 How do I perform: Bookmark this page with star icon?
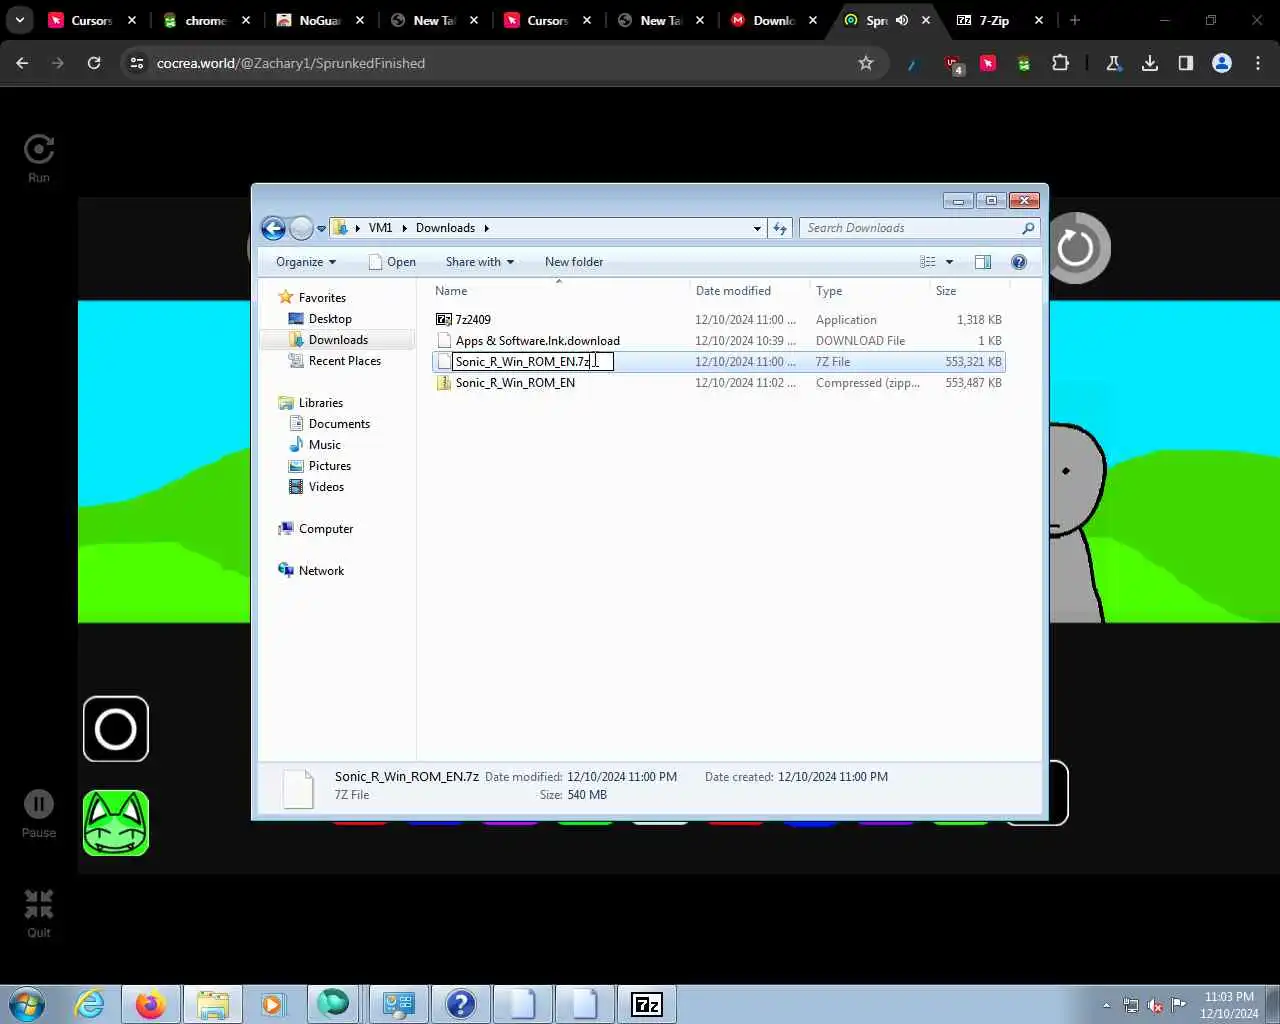point(866,63)
